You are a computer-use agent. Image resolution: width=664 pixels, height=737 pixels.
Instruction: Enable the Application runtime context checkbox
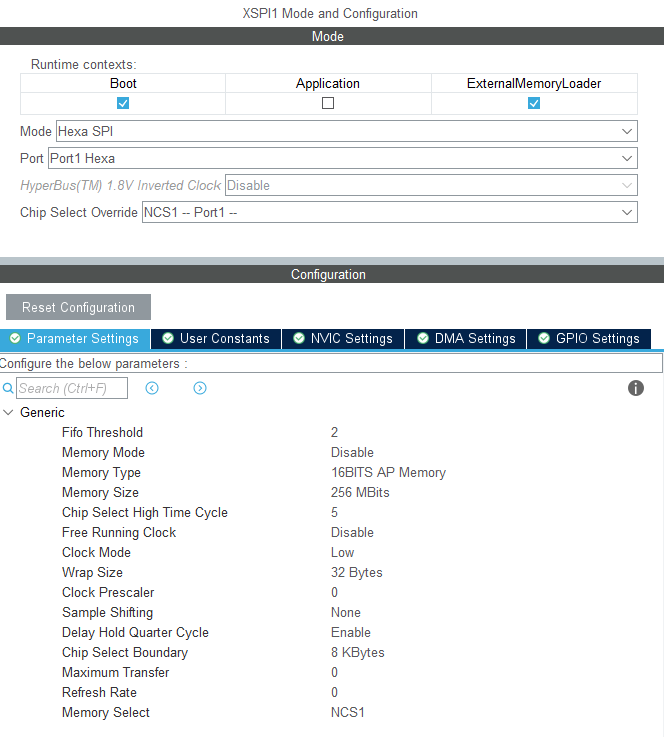point(328,103)
